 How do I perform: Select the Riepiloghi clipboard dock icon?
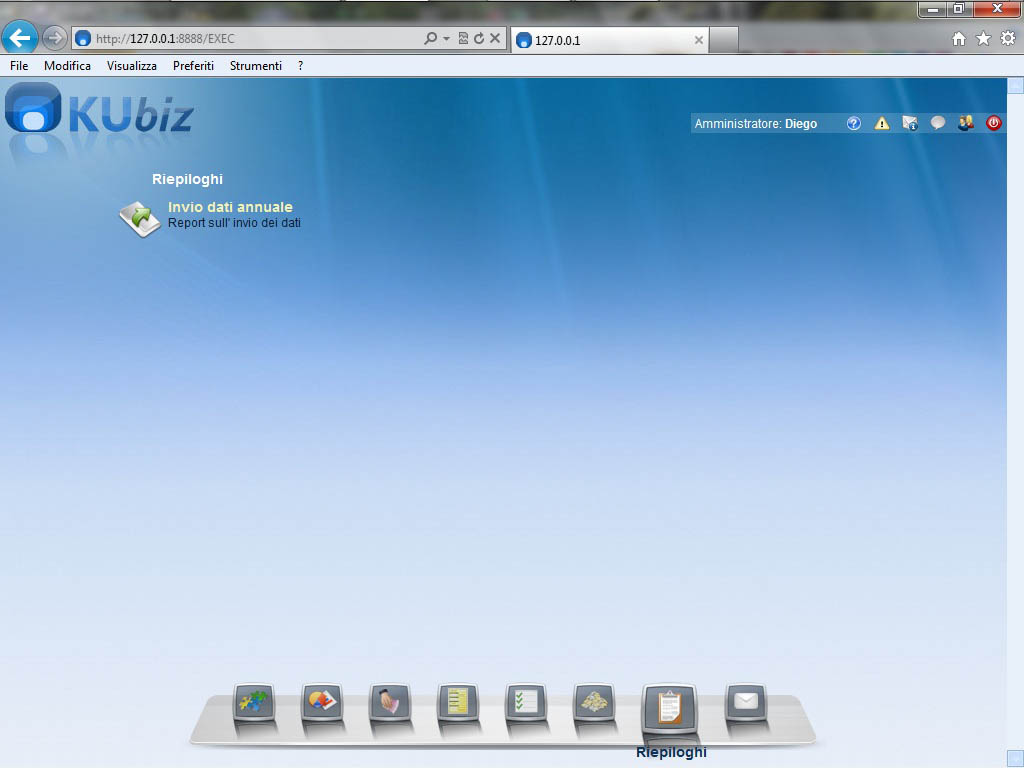pos(669,708)
